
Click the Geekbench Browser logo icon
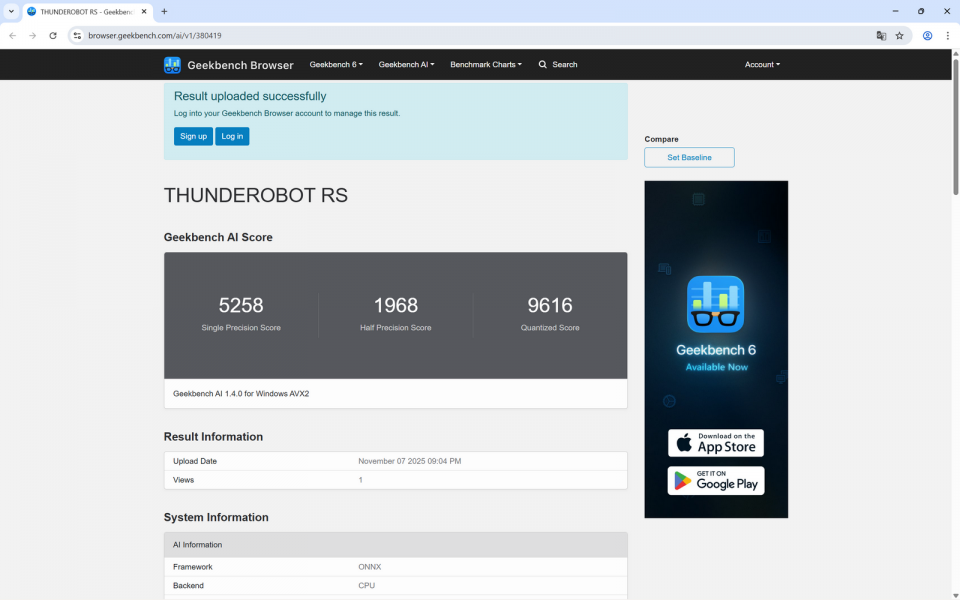point(172,64)
